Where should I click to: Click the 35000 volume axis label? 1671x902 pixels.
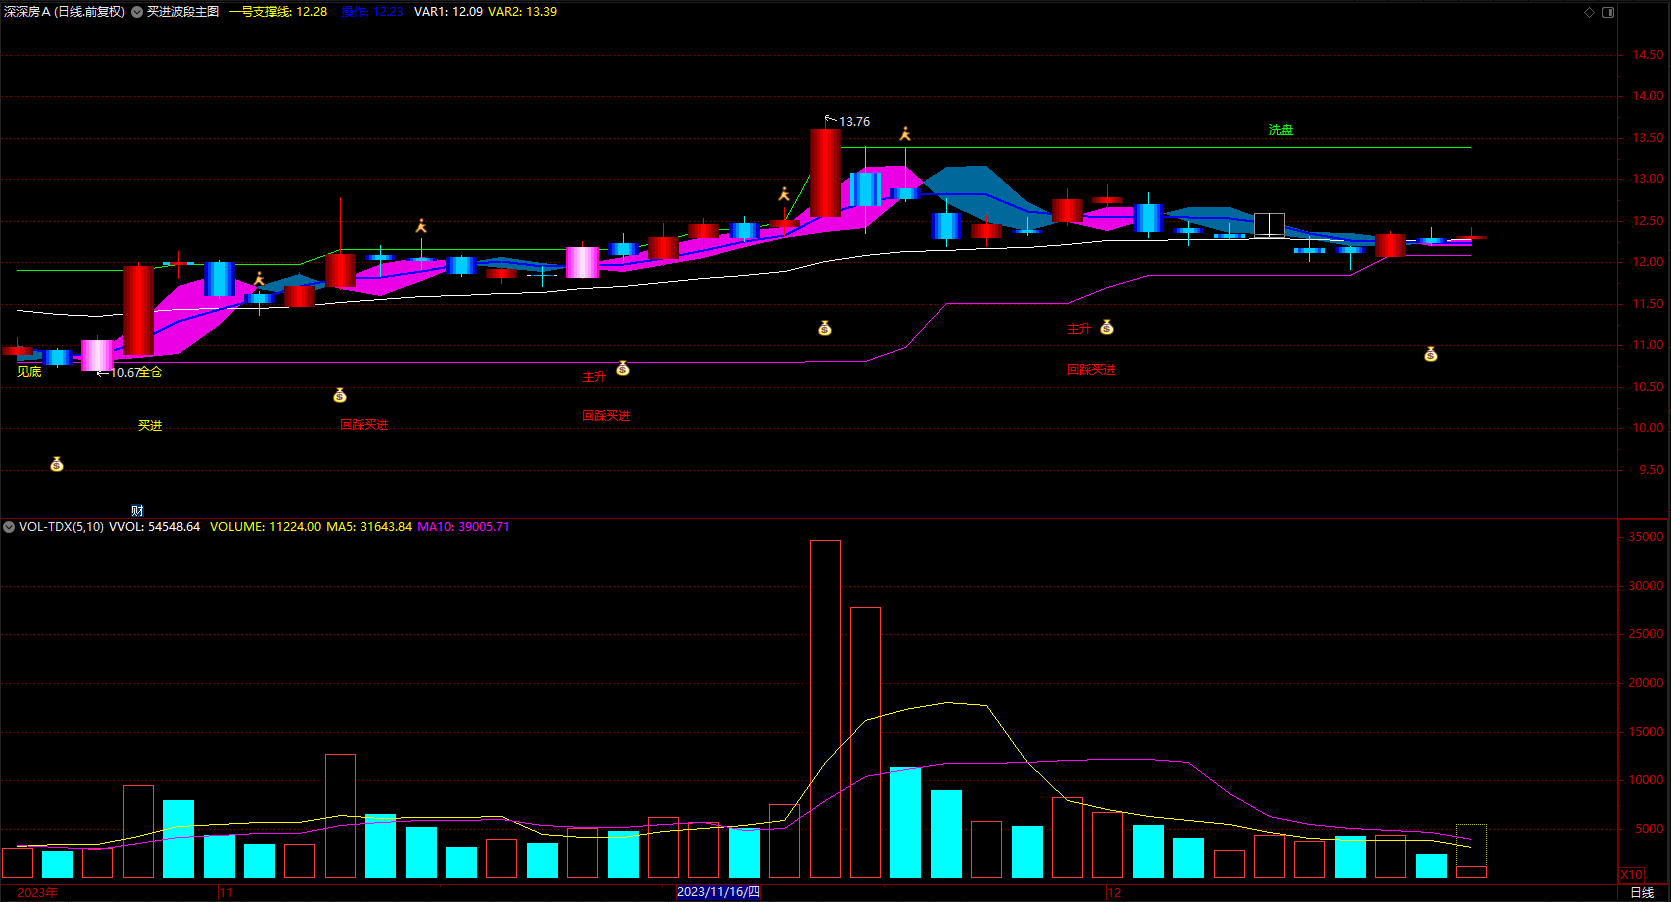pos(1646,537)
